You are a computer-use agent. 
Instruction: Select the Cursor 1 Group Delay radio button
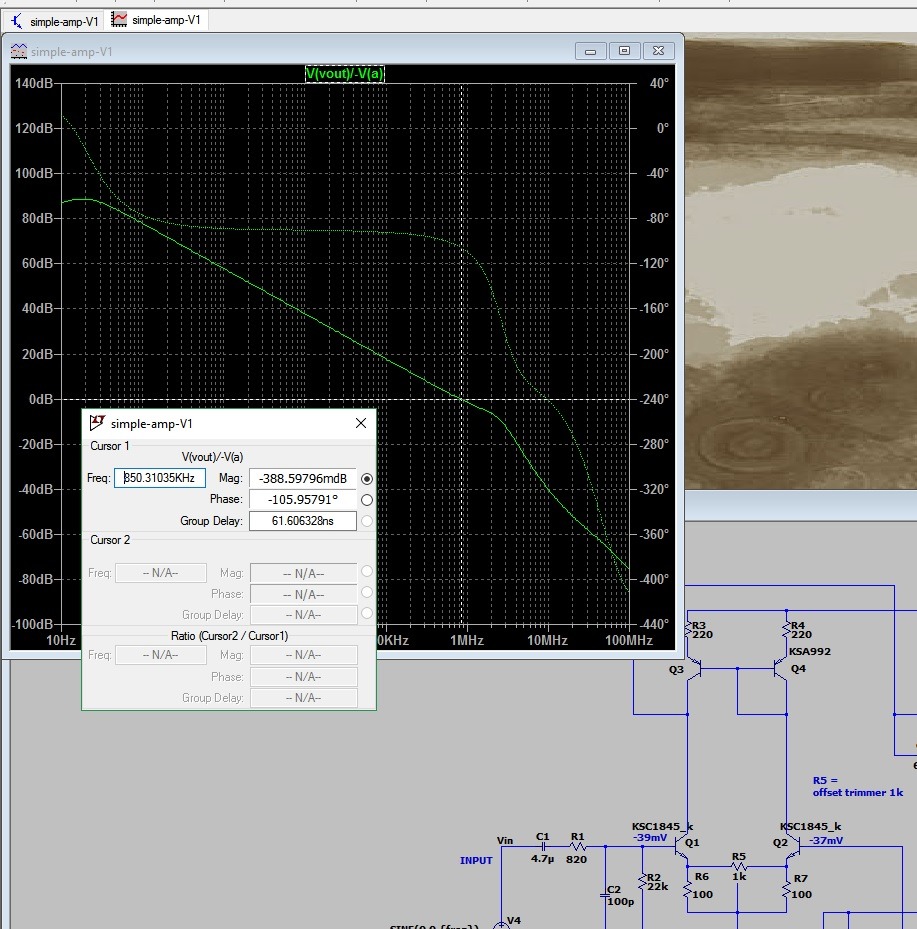pyautogui.click(x=367, y=521)
